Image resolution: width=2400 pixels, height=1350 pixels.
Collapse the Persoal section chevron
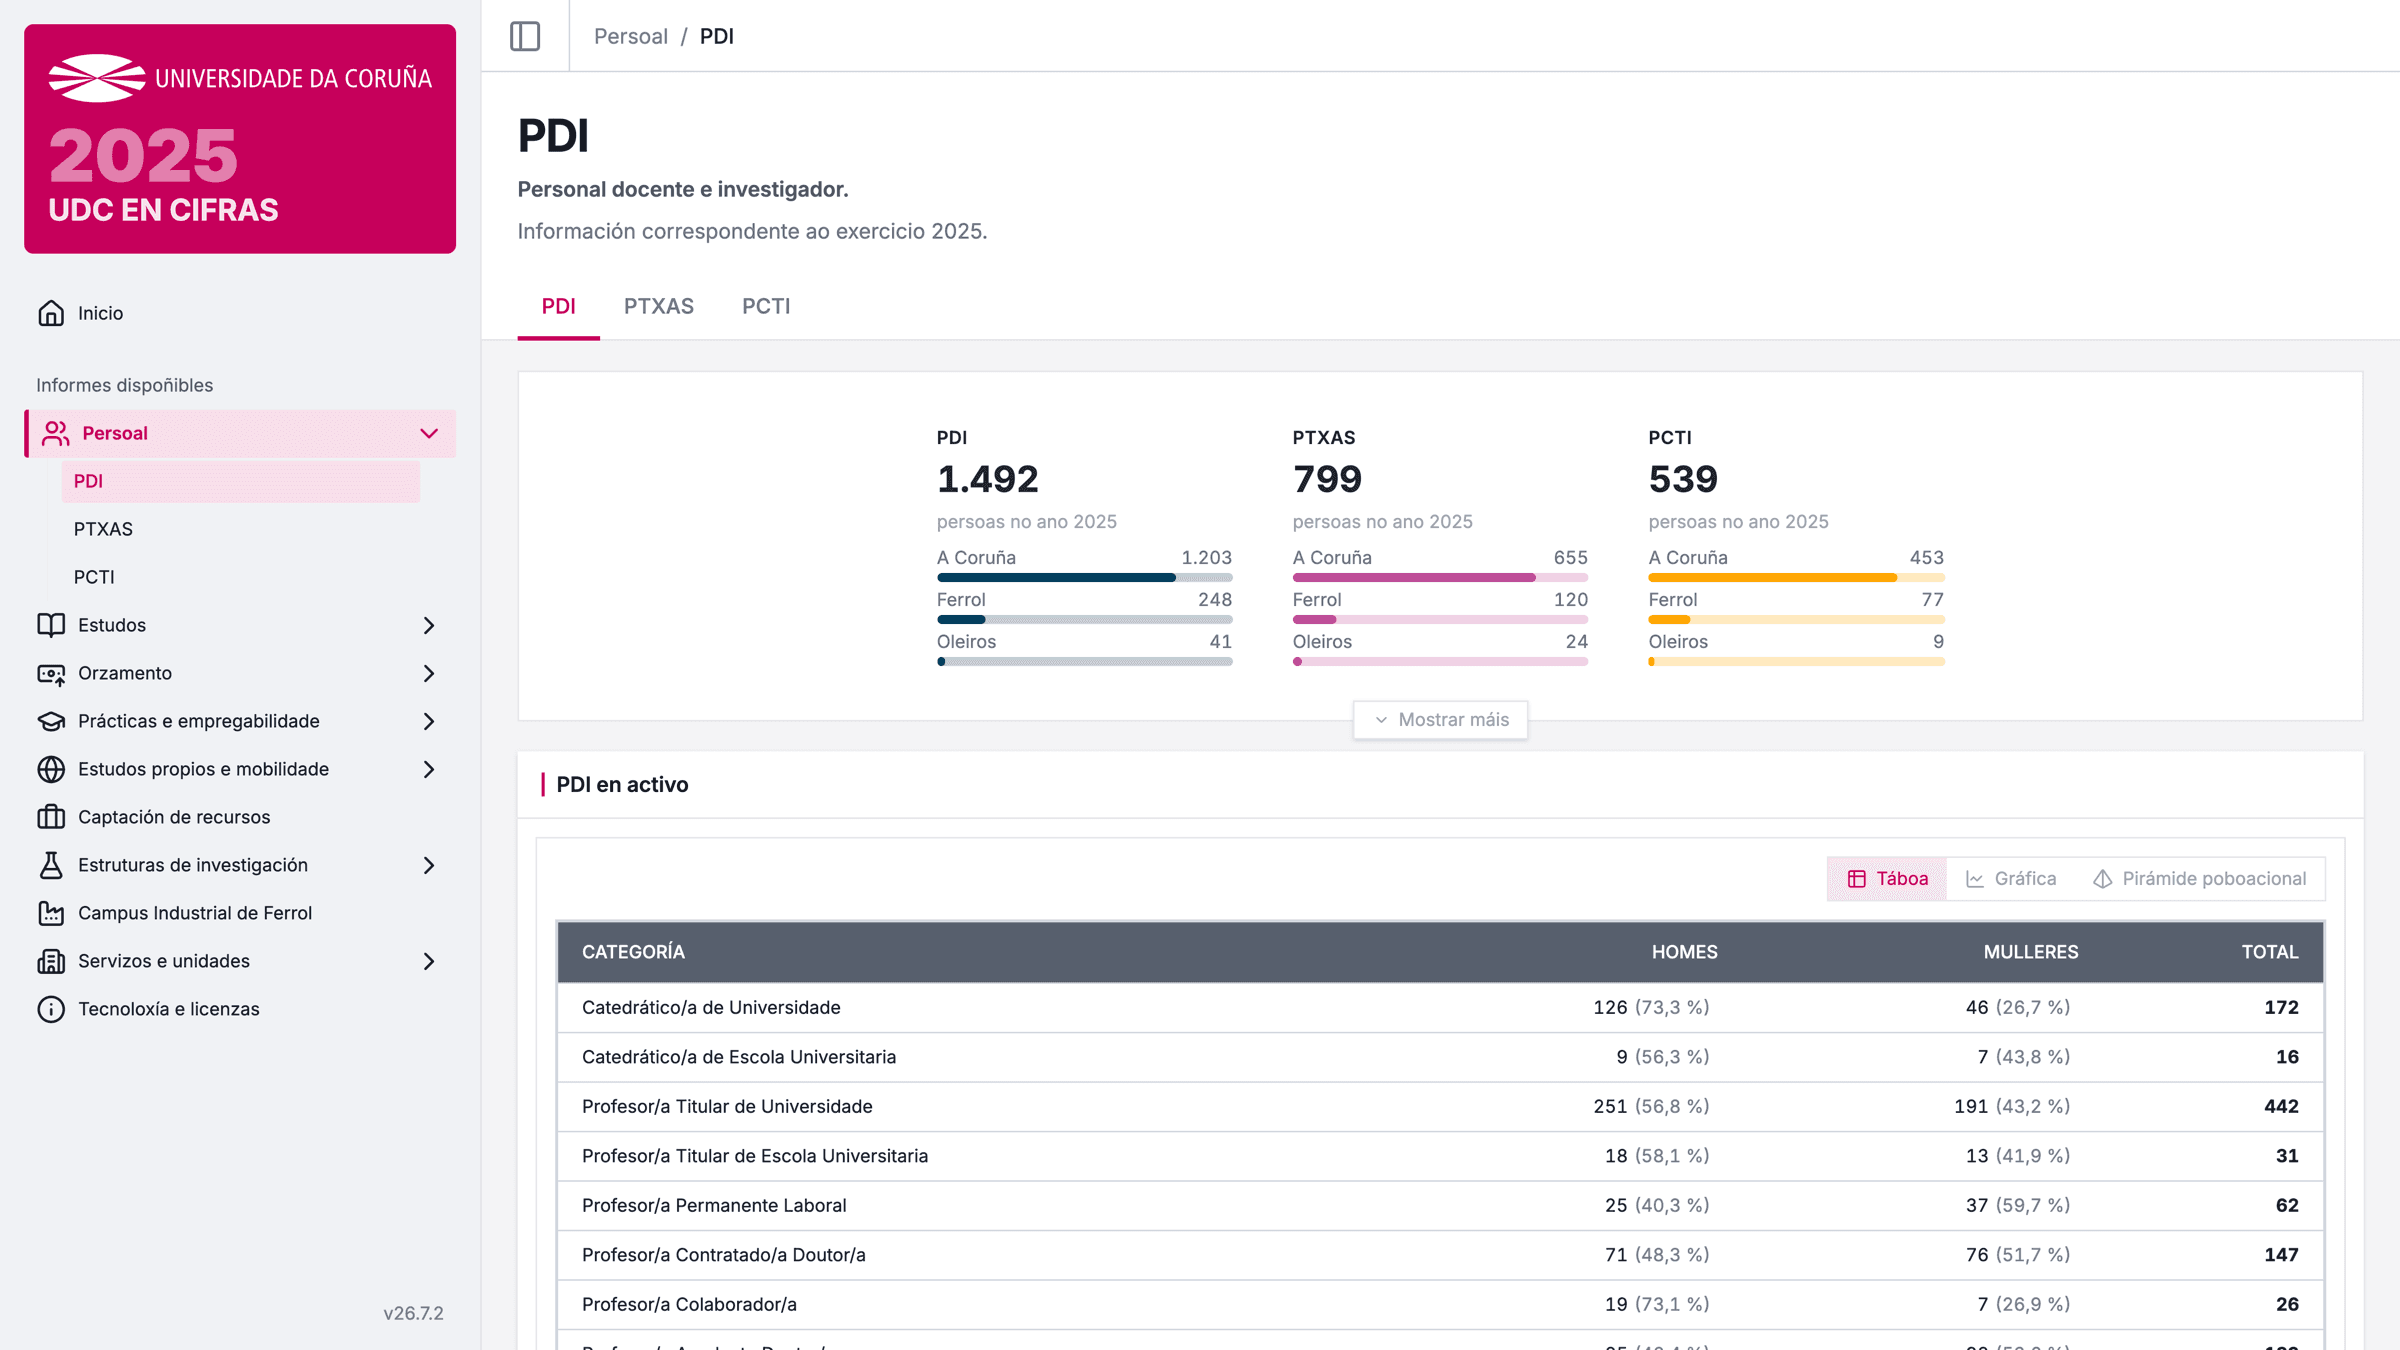coord(429,433)
